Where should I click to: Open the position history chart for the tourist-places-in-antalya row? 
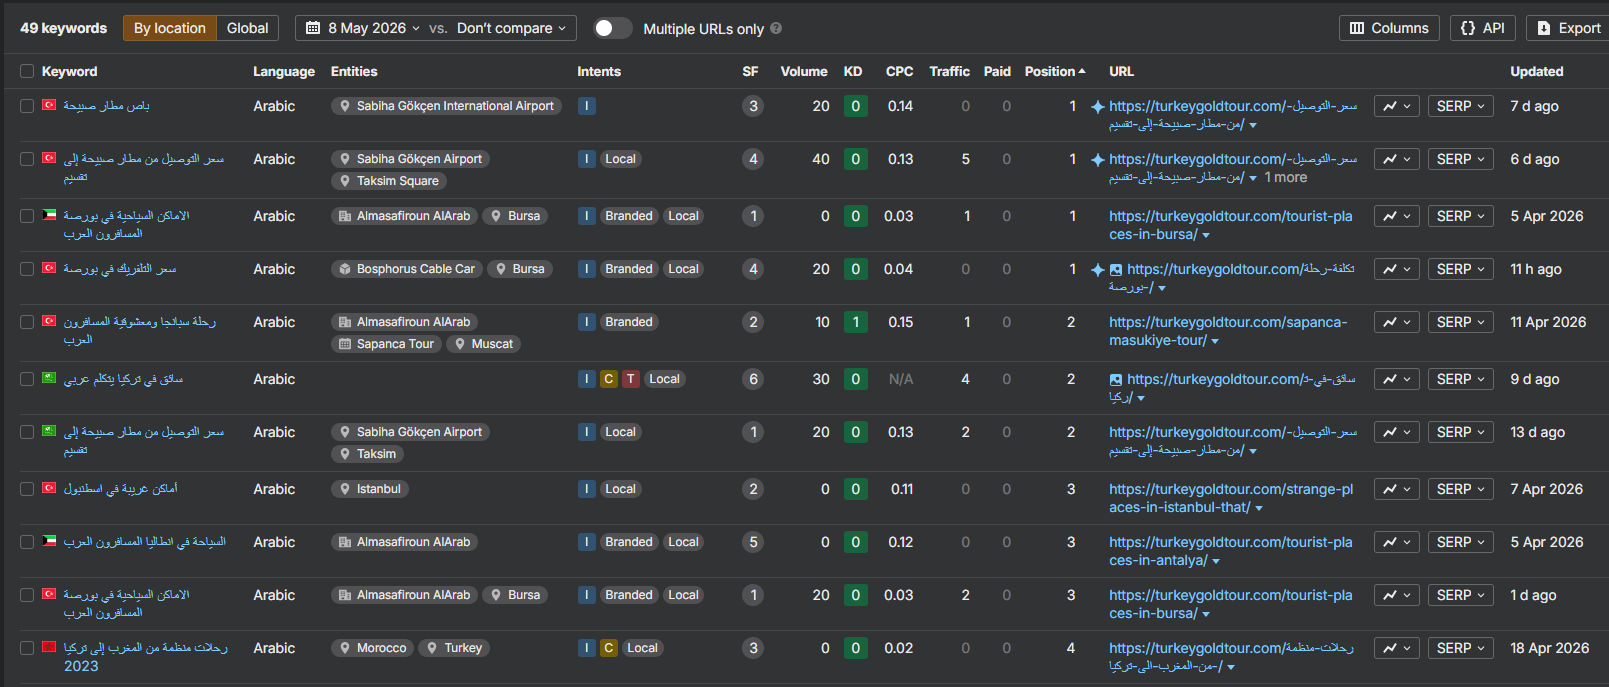1397,542
